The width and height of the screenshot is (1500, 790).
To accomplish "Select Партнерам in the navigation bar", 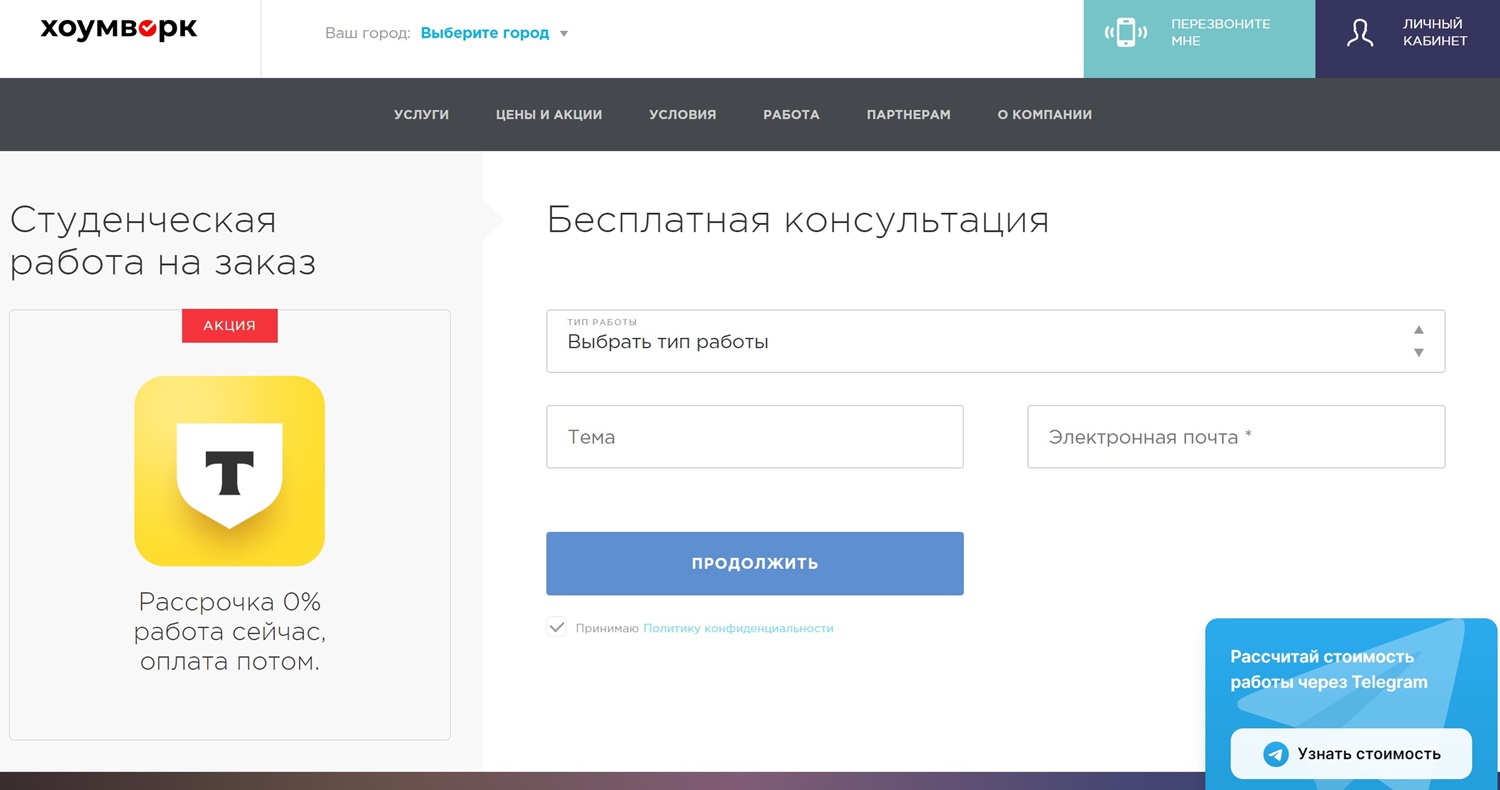I will tap(908, 115).
